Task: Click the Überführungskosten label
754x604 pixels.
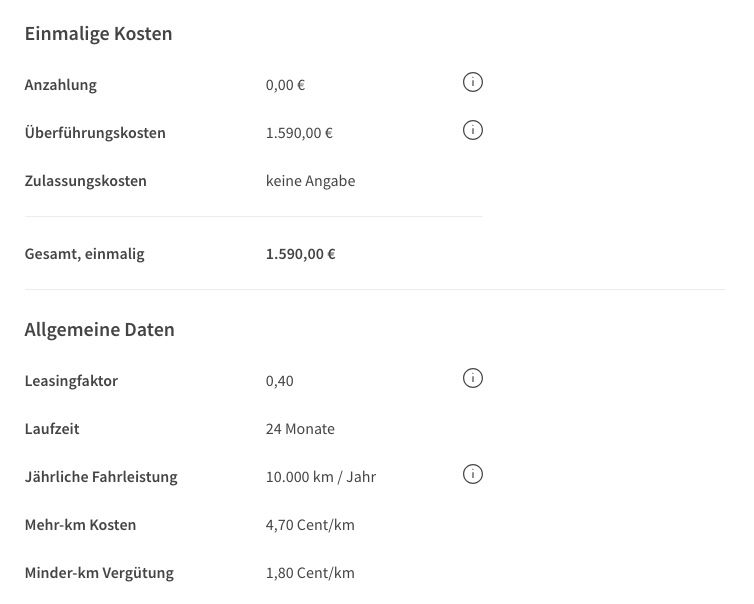Action: pos(95,133)
